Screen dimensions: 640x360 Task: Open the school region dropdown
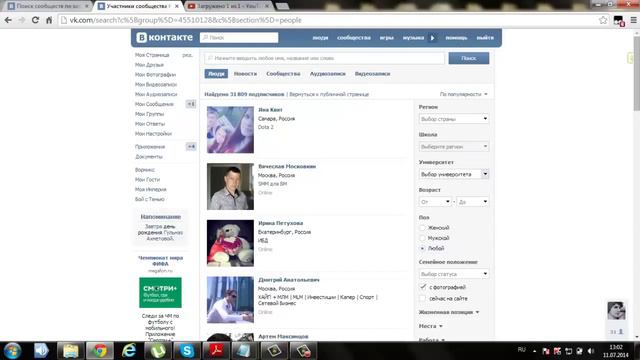tap(453, 147)
